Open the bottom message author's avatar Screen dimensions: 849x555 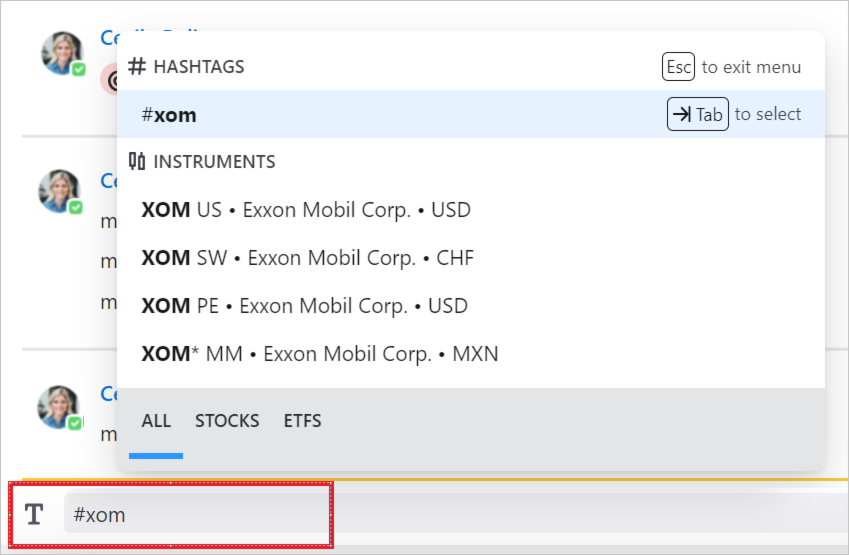pos(59,407)
